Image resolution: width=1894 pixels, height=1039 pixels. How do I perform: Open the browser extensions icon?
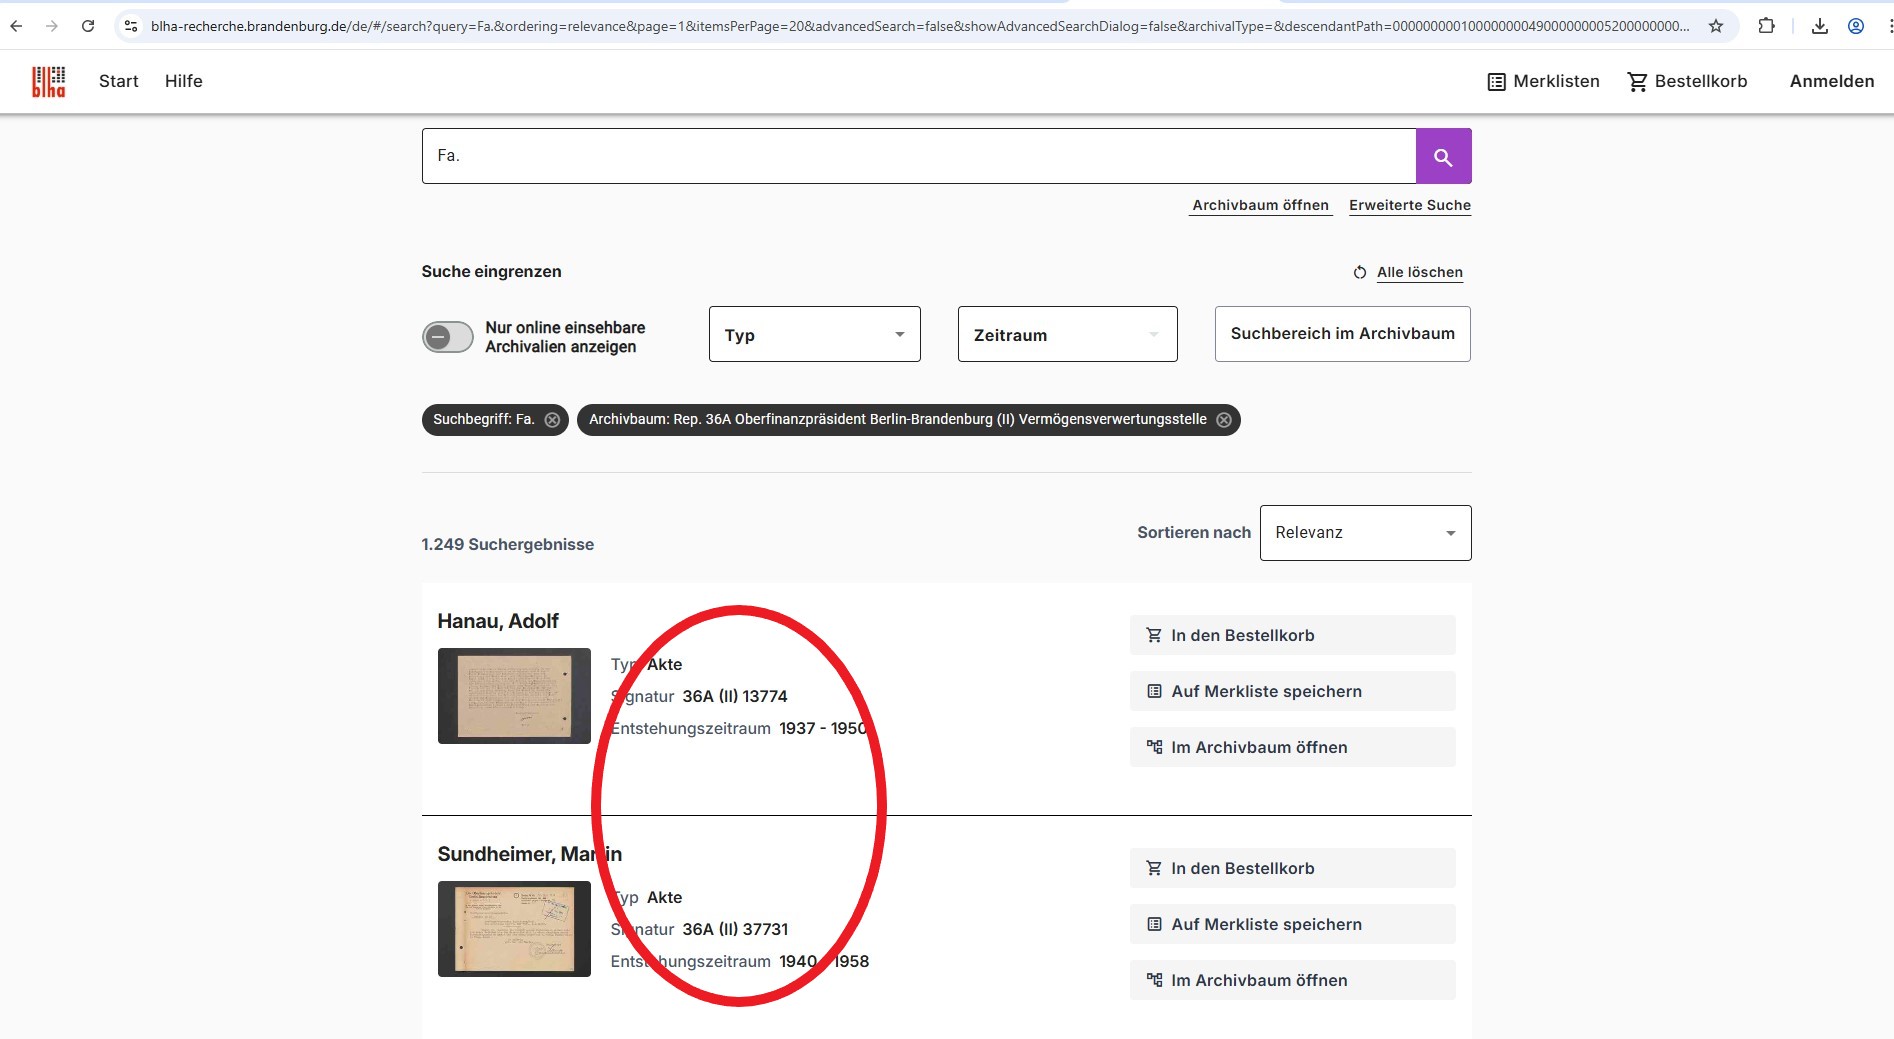1767,26
